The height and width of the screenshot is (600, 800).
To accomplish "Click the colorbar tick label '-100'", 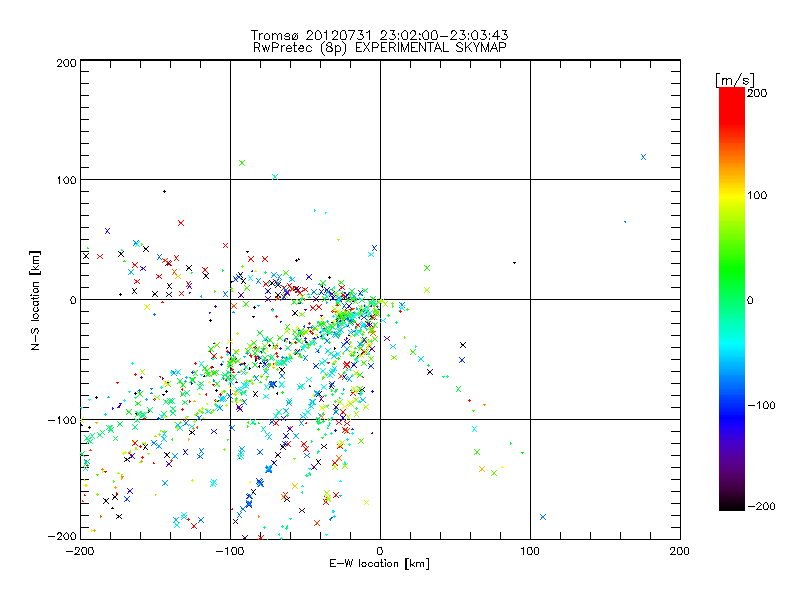I will (x=761, y=406).
